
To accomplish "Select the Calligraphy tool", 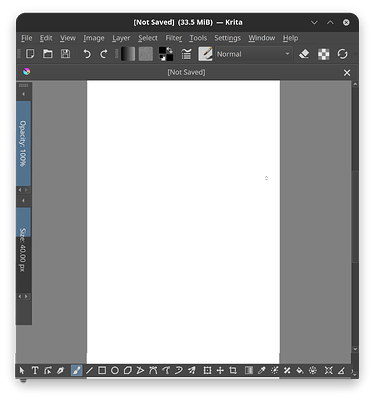I will pos(60,370).
